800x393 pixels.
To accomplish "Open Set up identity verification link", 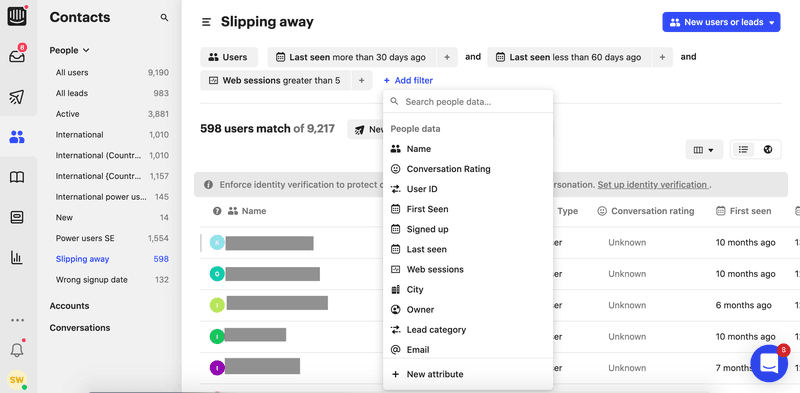I will pos(653,185).
